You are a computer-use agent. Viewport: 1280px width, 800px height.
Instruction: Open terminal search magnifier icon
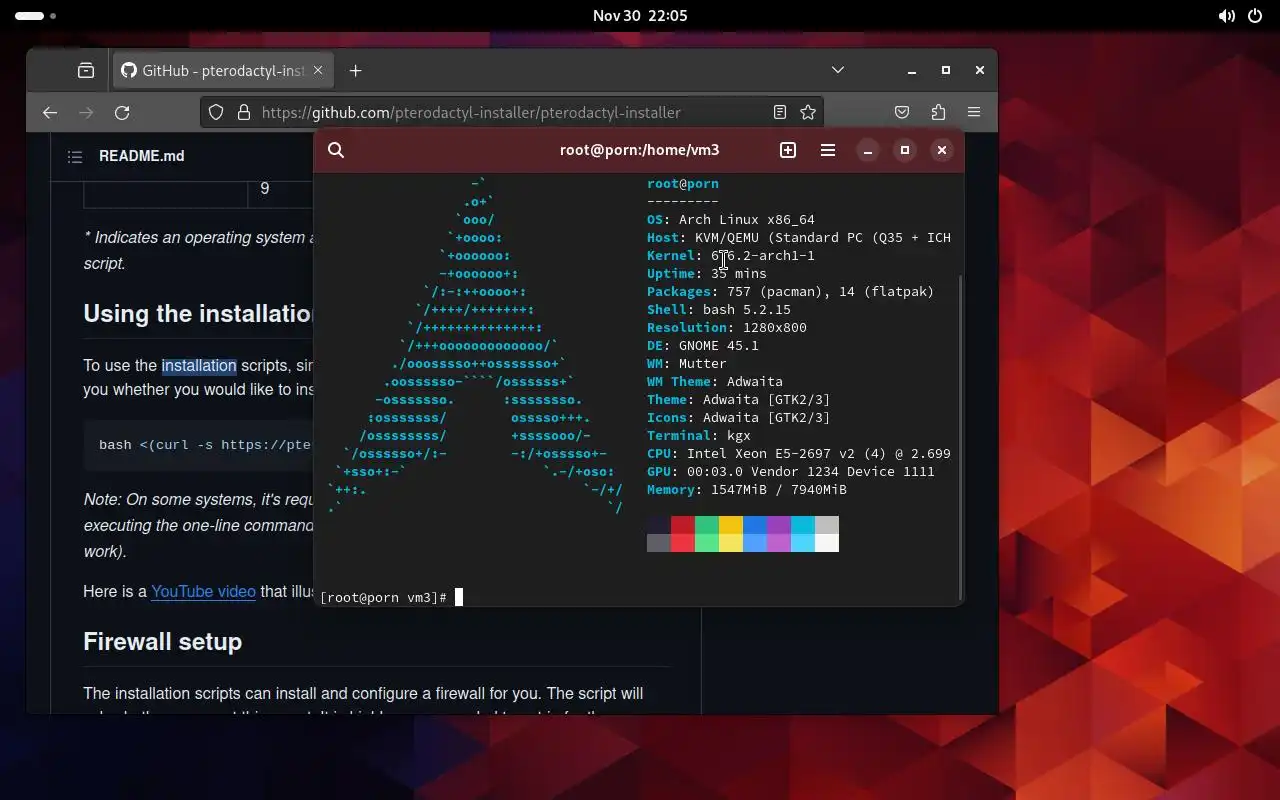pyautogui.click(x=336, y=150)
